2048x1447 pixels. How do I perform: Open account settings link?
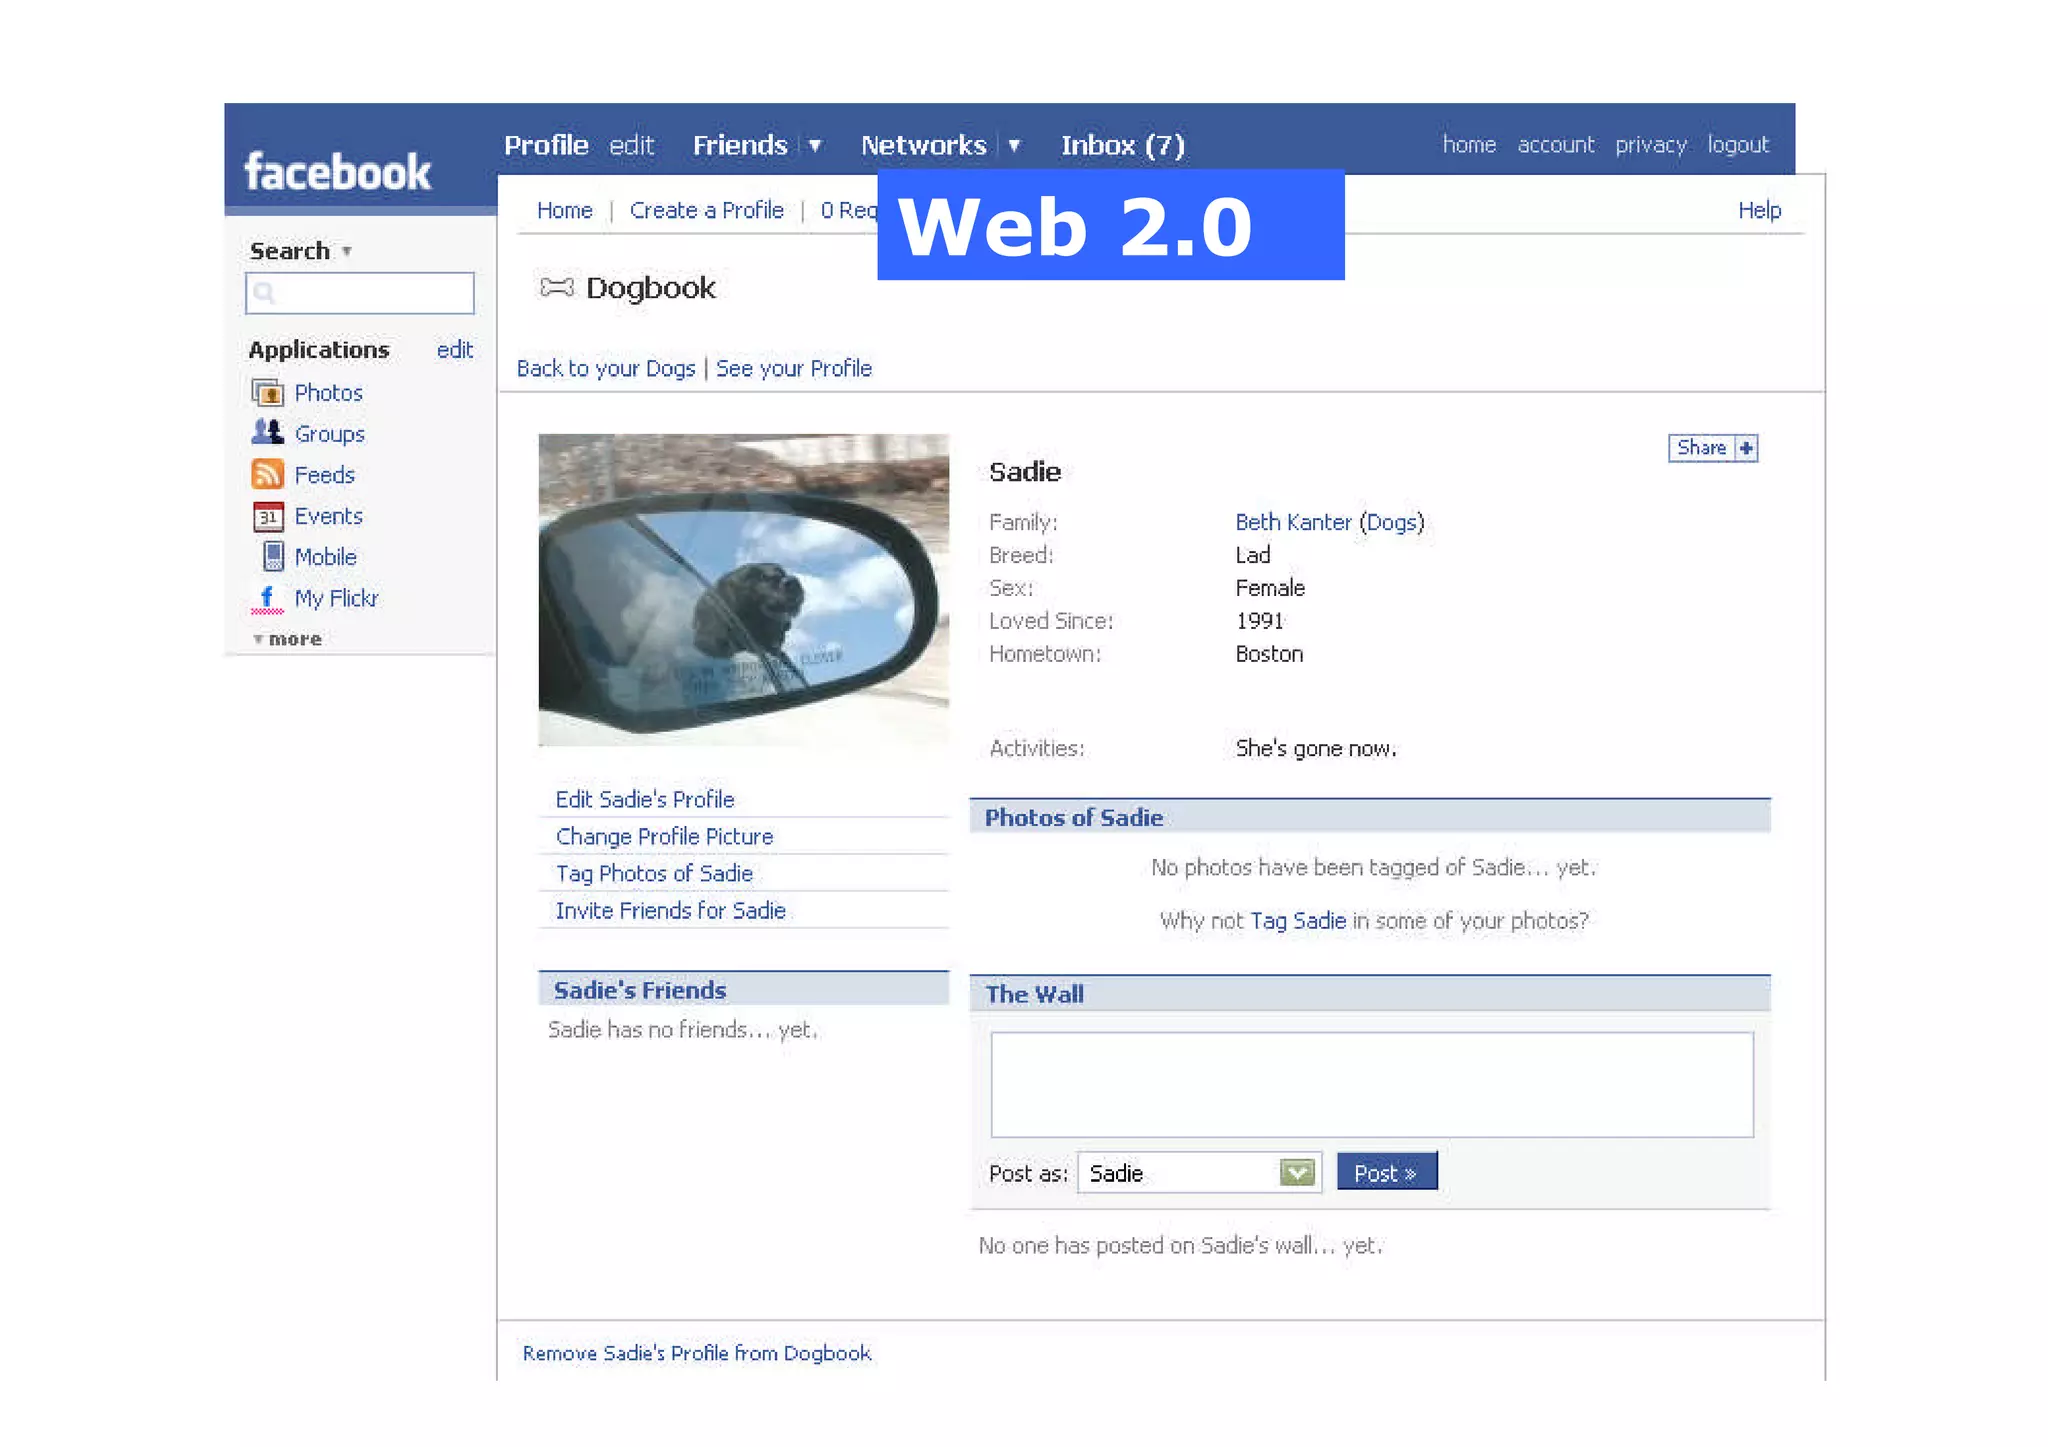[x=1556, y=145]
